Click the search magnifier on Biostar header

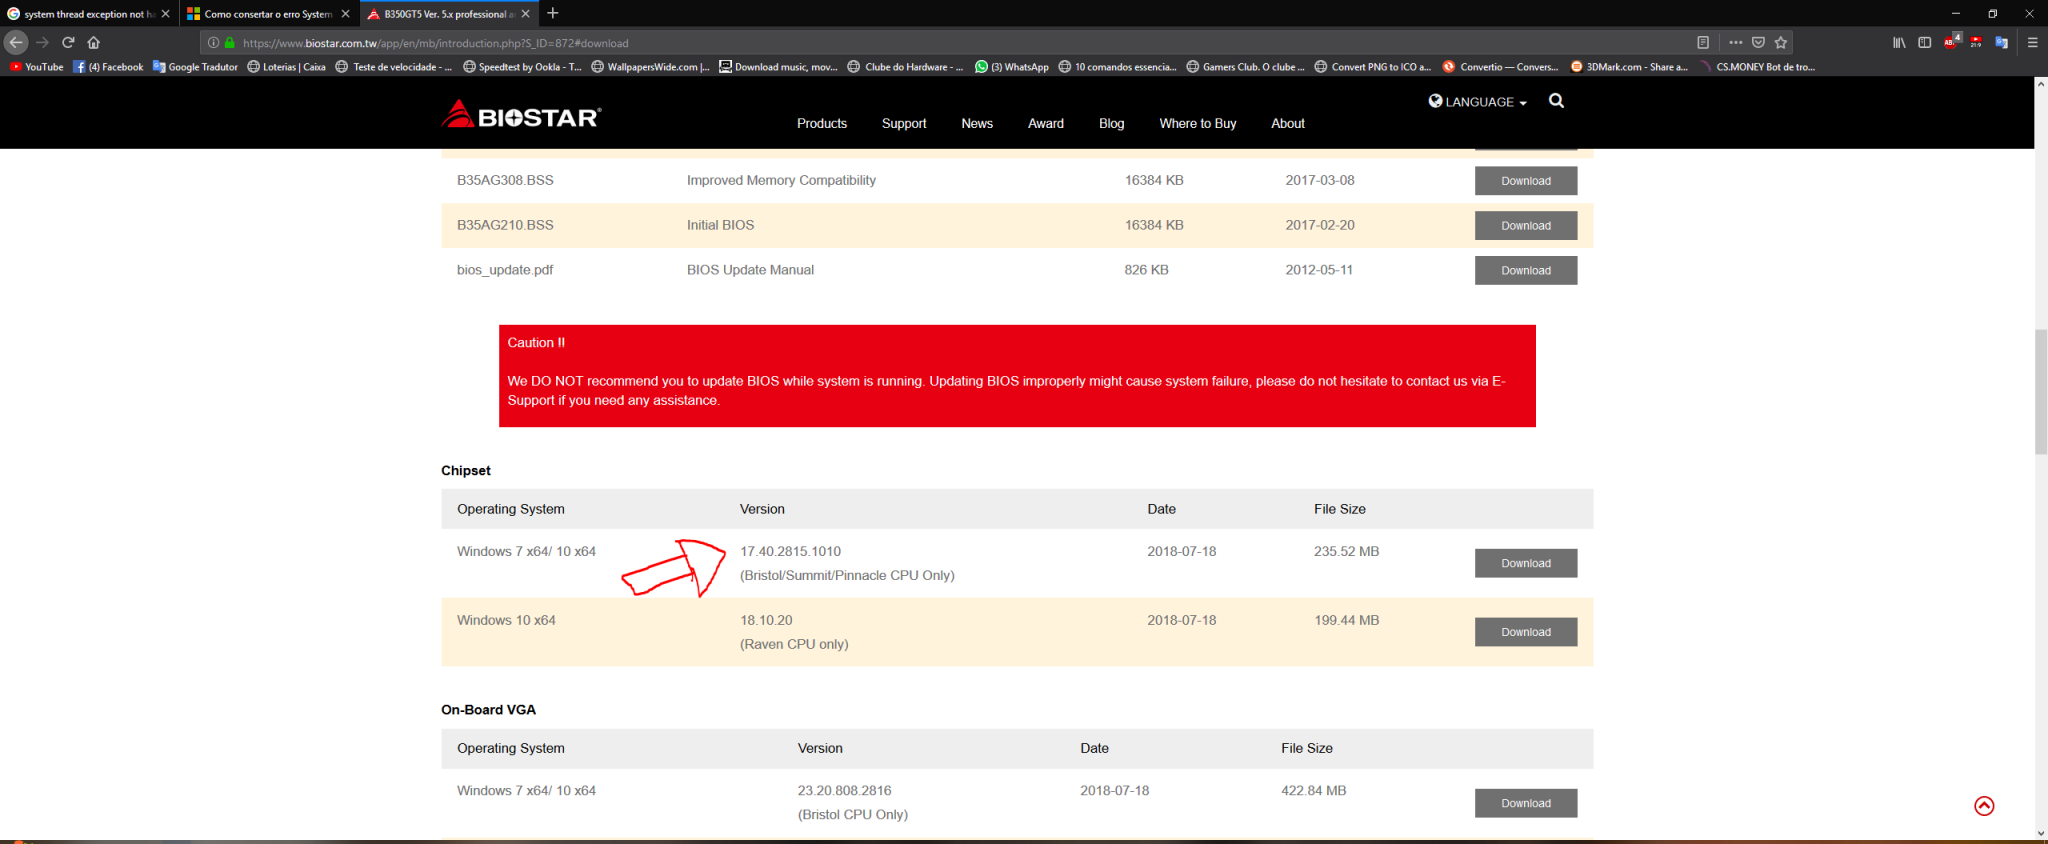[x=1556, y=101]
